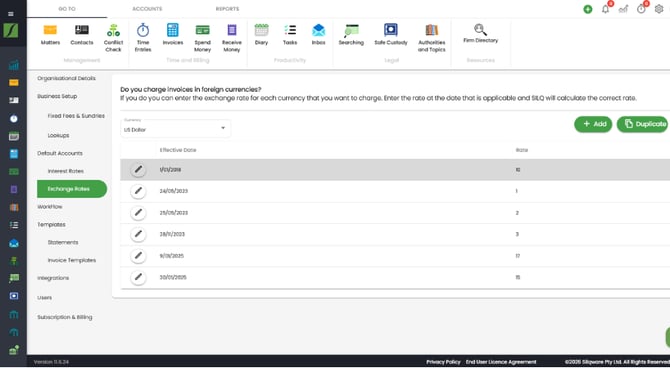The width and height of the screenshot is (670, 368).
Task: Launch Conflict Check from the ribbon
Action: [x=113, y=38]
